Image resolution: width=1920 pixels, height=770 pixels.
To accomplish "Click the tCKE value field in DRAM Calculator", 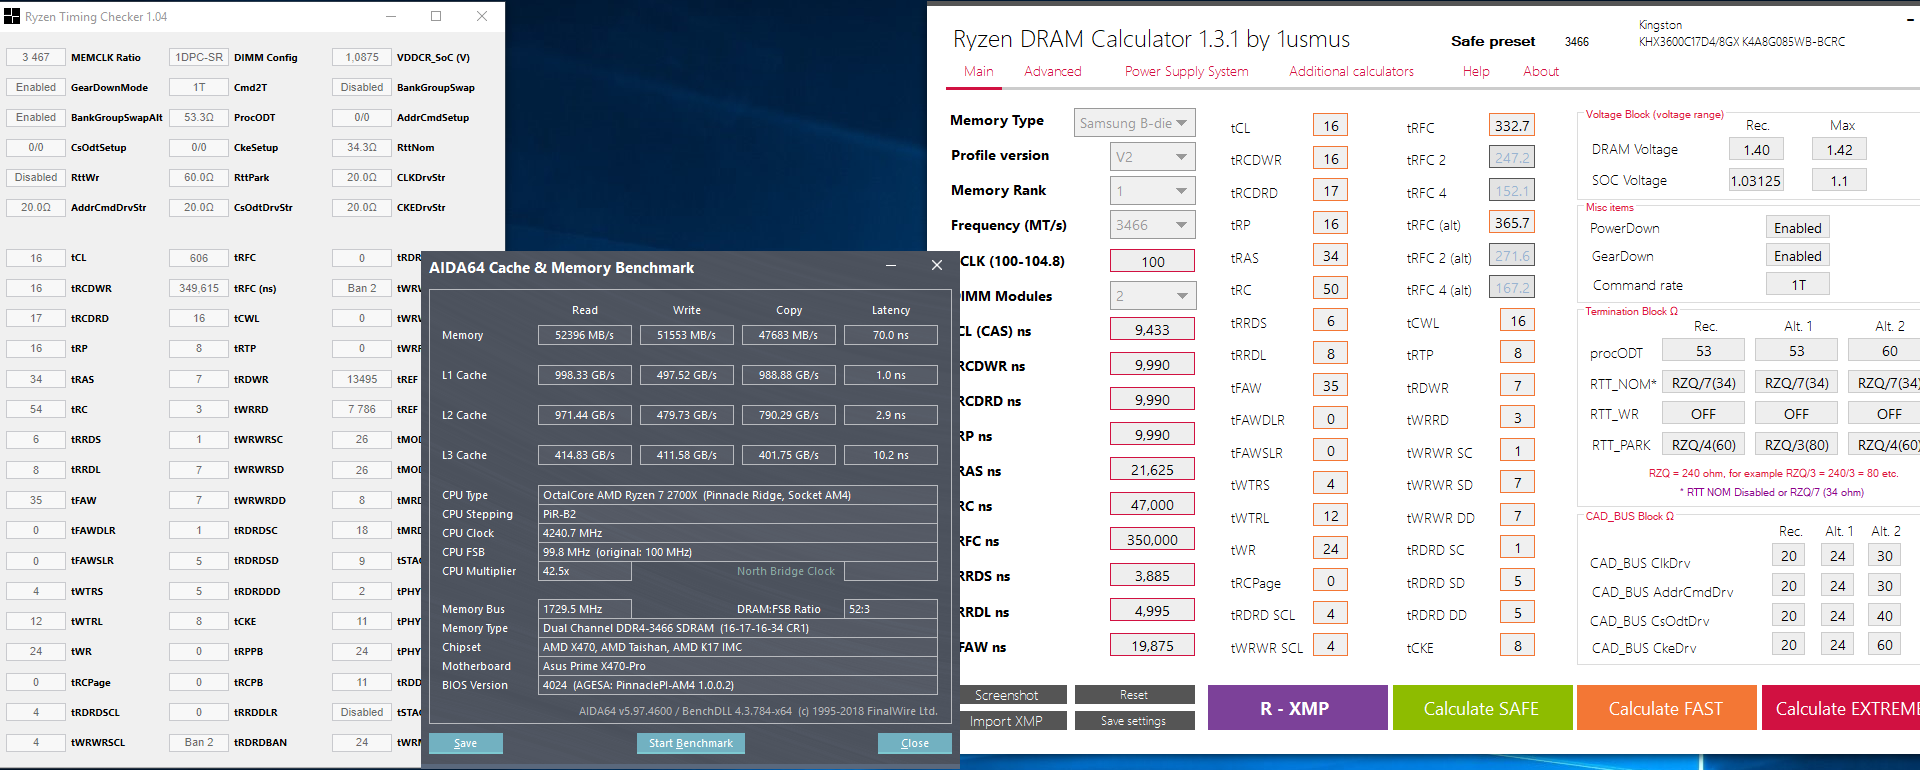I will pos(1517,646).
